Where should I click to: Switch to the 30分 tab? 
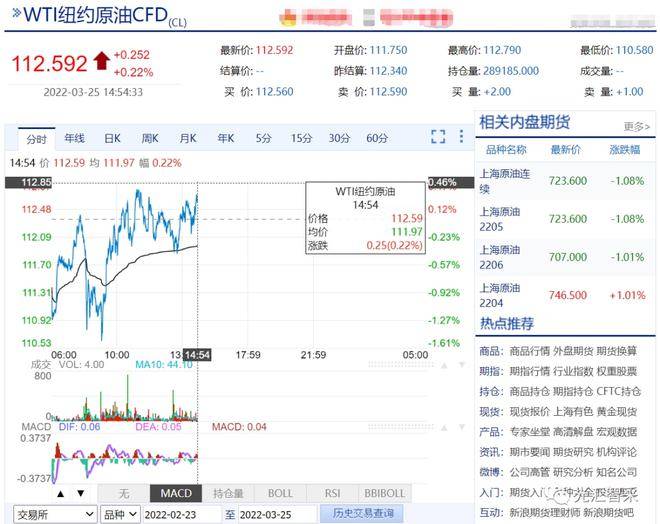339,138
